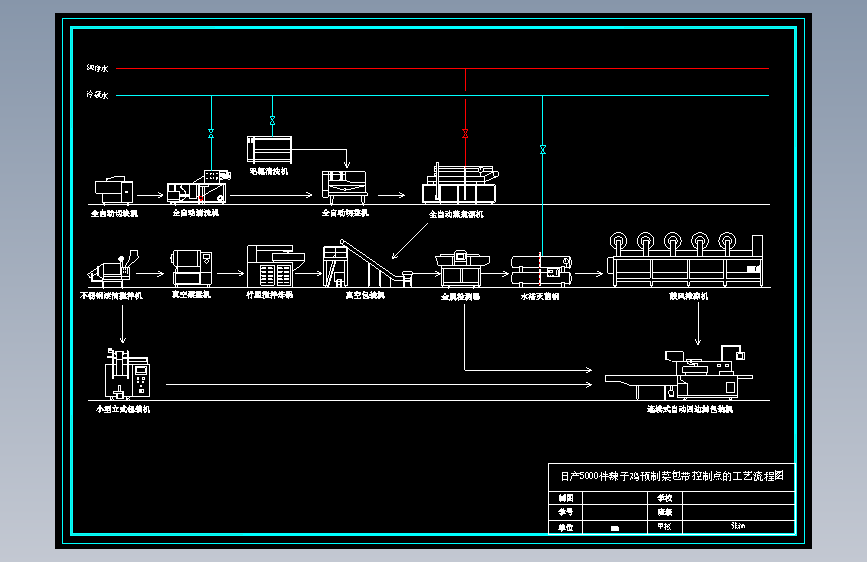Click the 真空包装机 label
The width and height of the screenshot is (867, 562).
point(365,295)
